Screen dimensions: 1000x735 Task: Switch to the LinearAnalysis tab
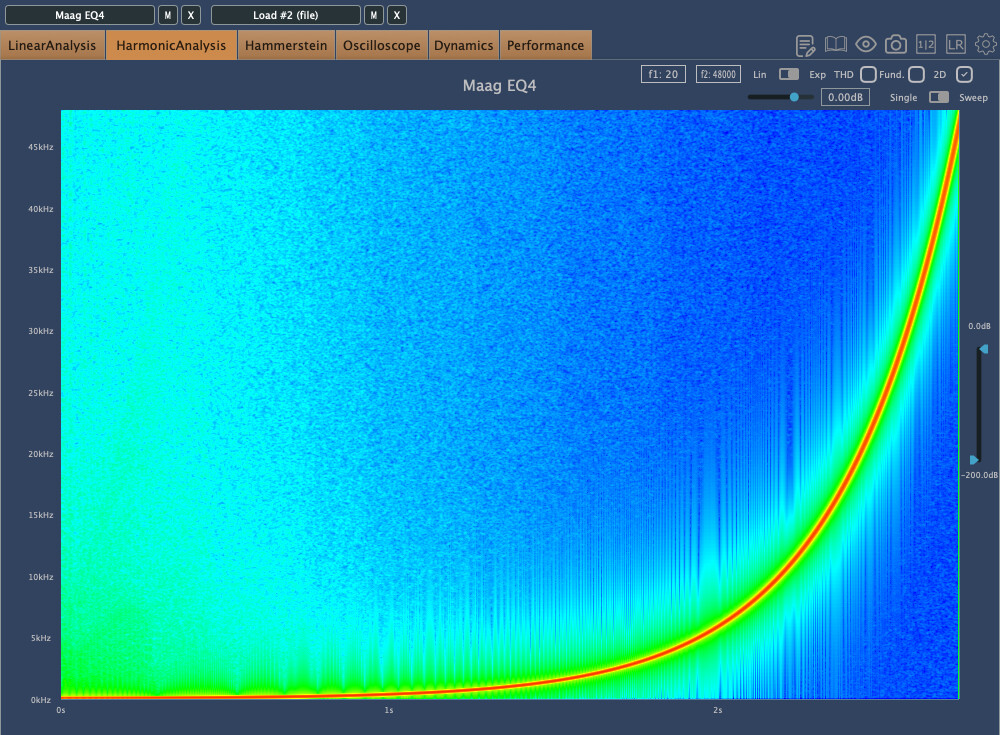click(52, 45)
